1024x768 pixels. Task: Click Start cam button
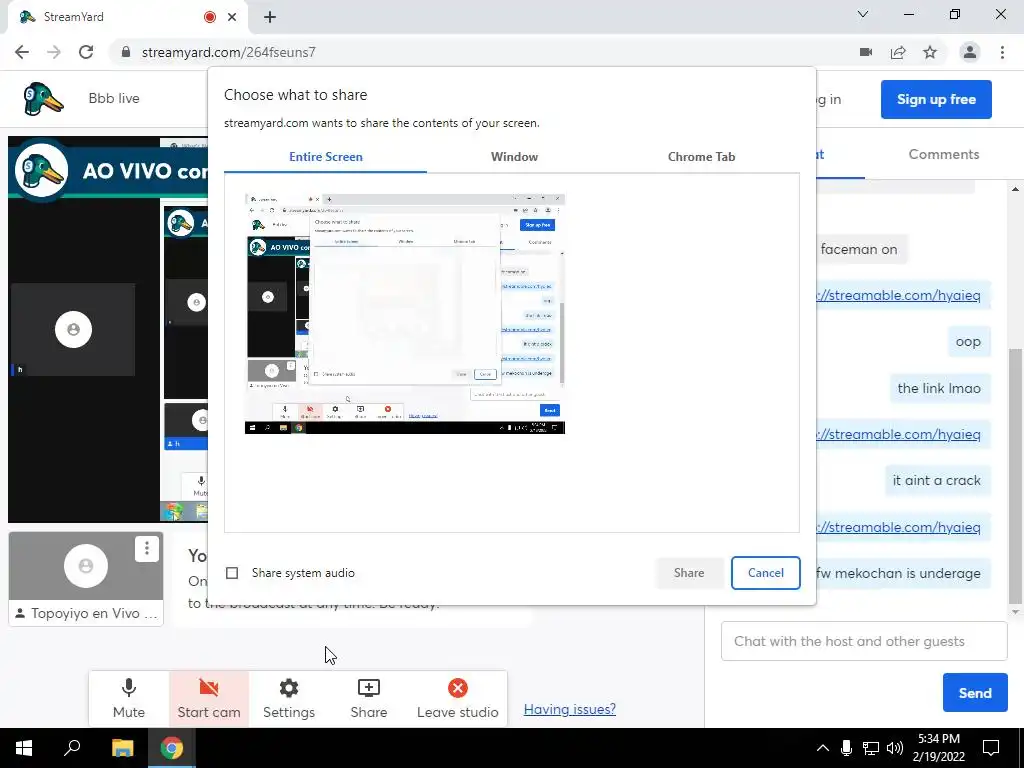click(x=209, y=698)
